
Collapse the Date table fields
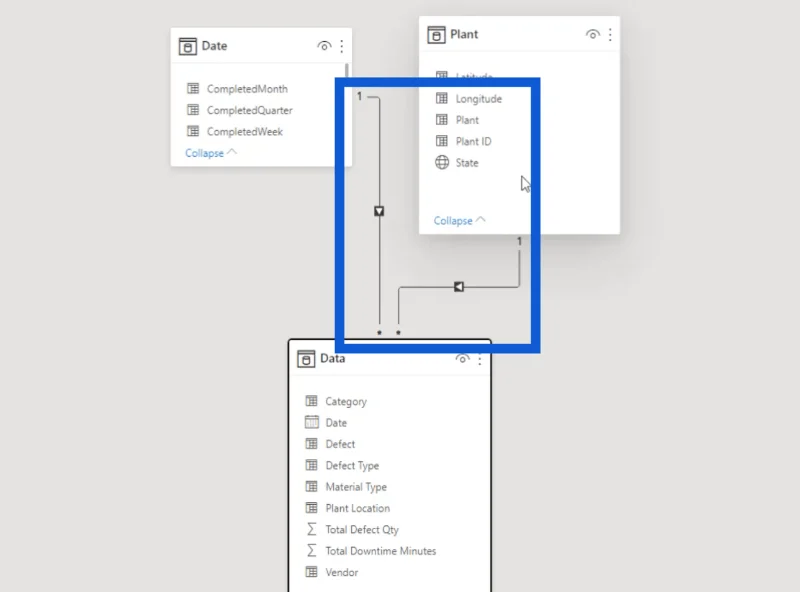[x=211, y=153]
